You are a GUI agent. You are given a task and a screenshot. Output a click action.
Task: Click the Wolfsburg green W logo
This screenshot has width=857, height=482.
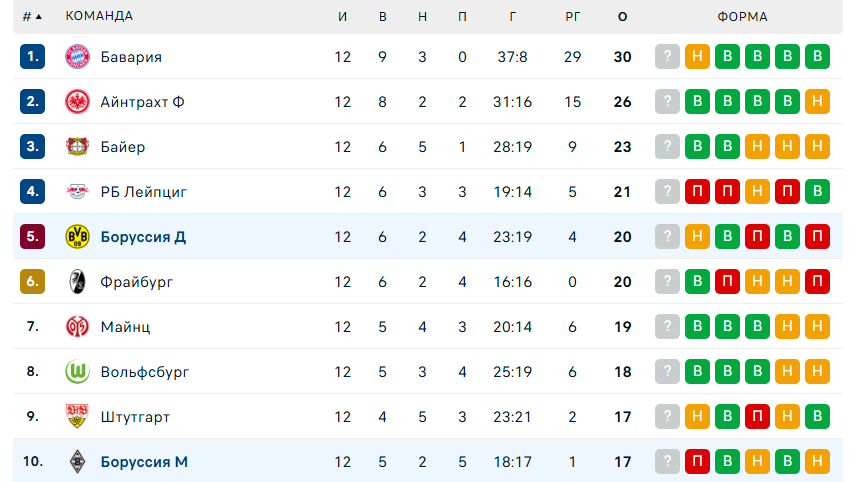point(77,372)
